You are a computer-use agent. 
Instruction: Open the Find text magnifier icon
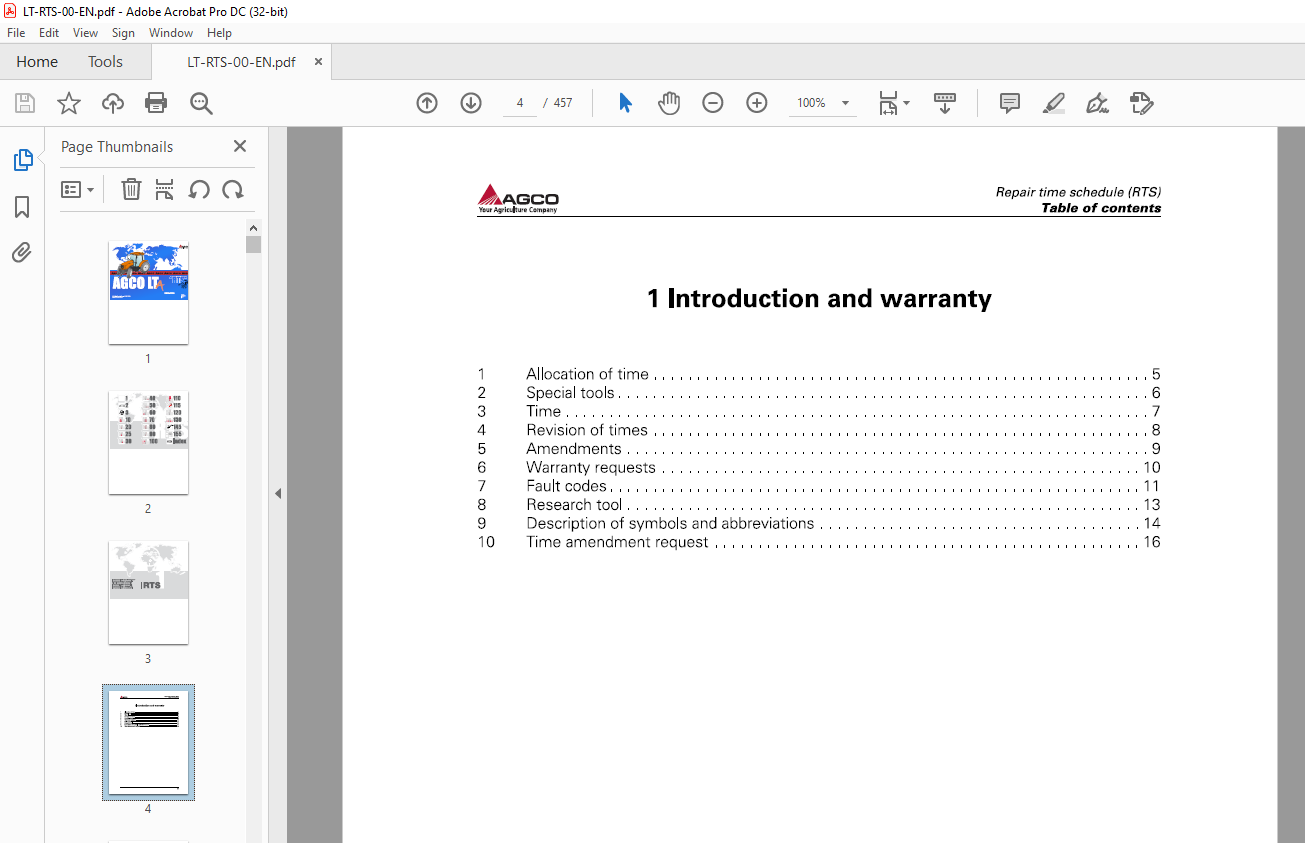pos(201,103)
